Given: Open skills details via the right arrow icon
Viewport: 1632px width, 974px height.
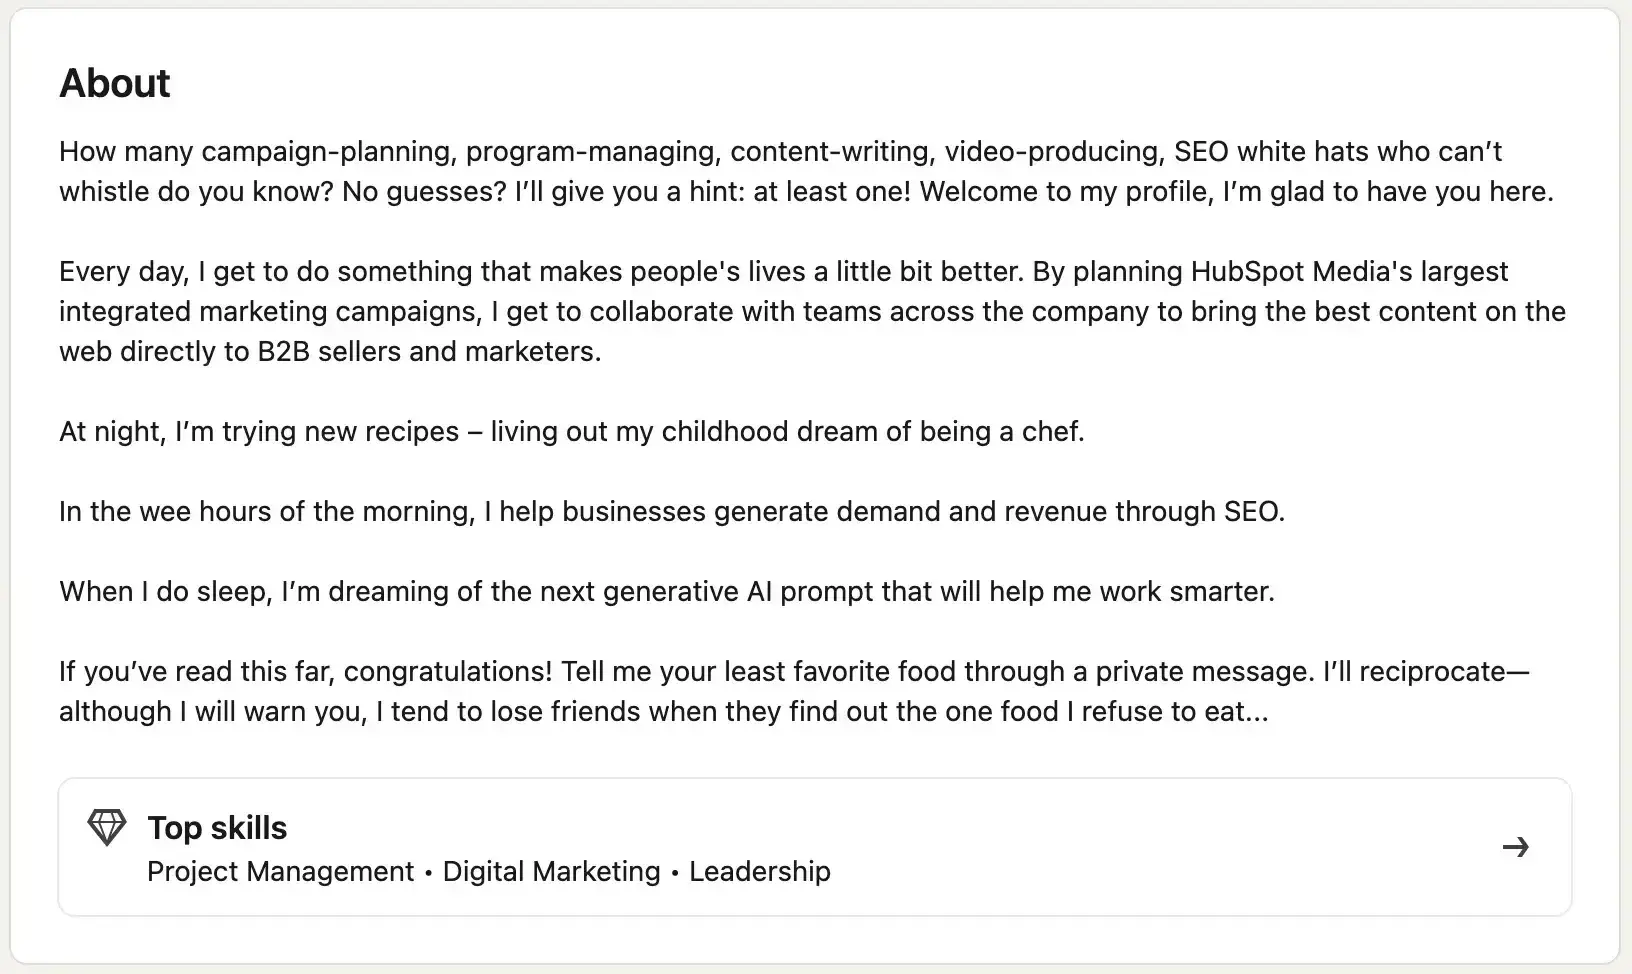Looking at the screenshot, I should [1515, 847].
